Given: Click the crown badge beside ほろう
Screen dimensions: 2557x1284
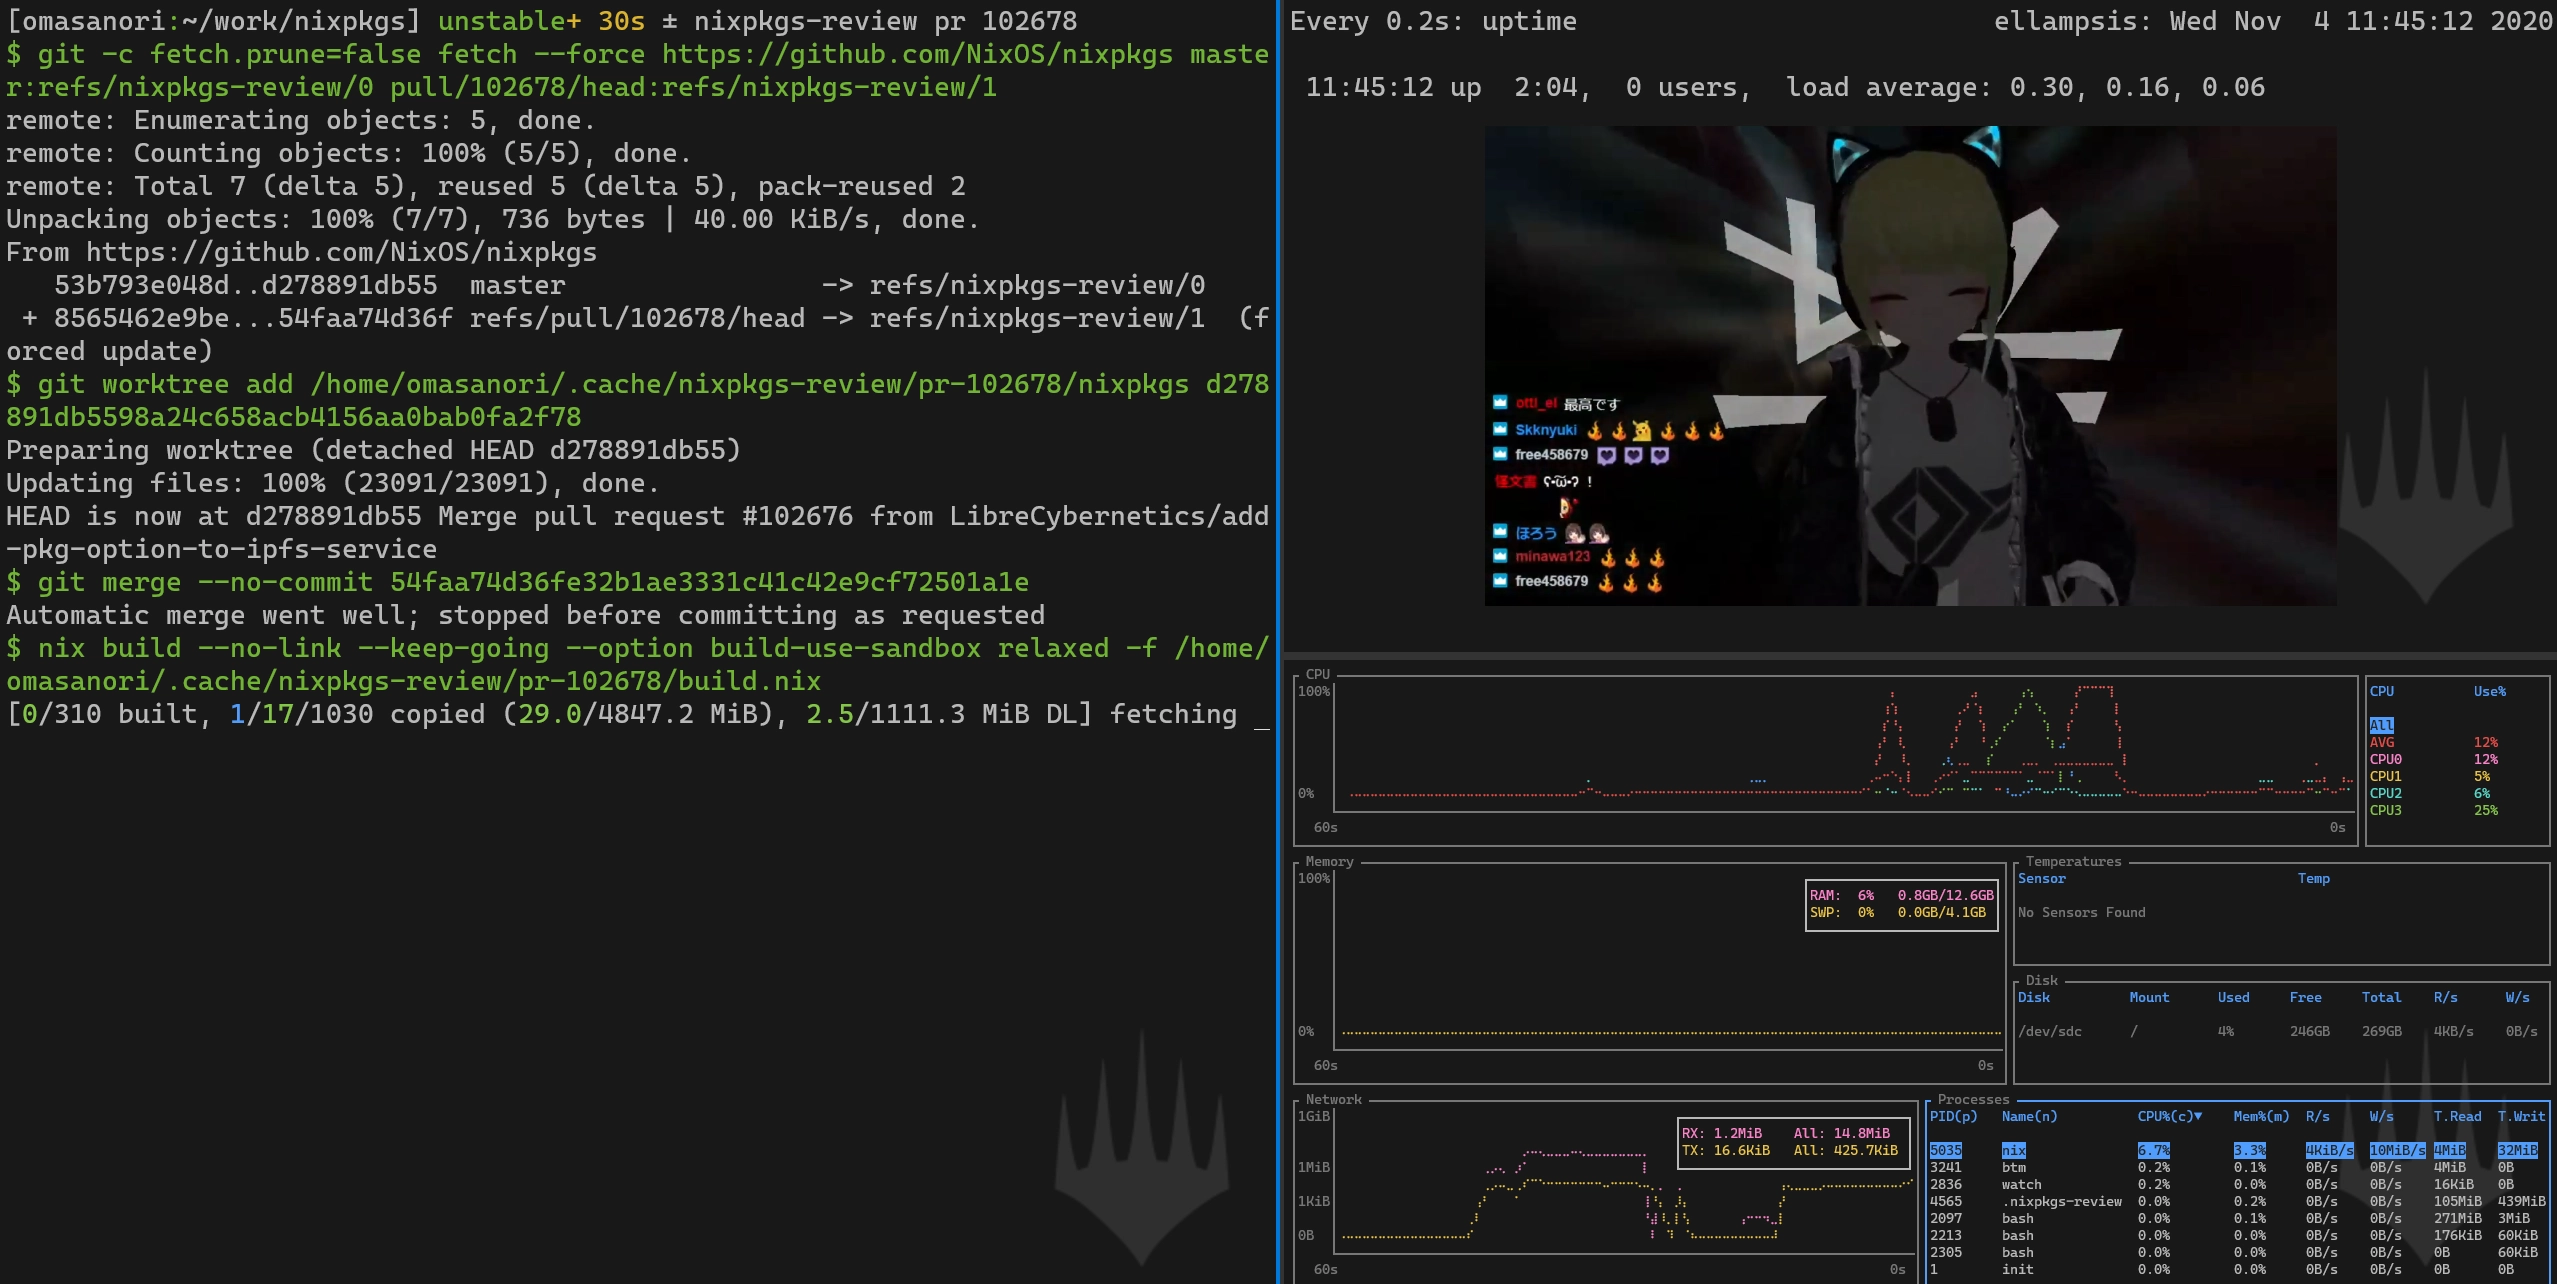Looking at the screenshot, I should pyautogui.click(x=1499, y=531).
